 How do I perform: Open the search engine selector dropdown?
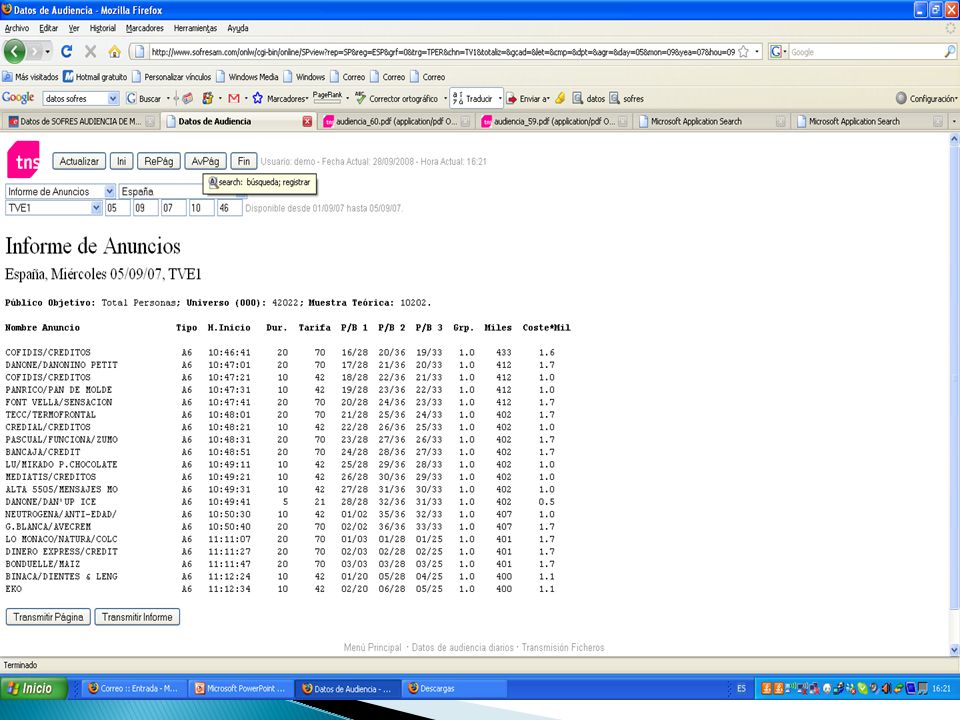tap(778, 52)
